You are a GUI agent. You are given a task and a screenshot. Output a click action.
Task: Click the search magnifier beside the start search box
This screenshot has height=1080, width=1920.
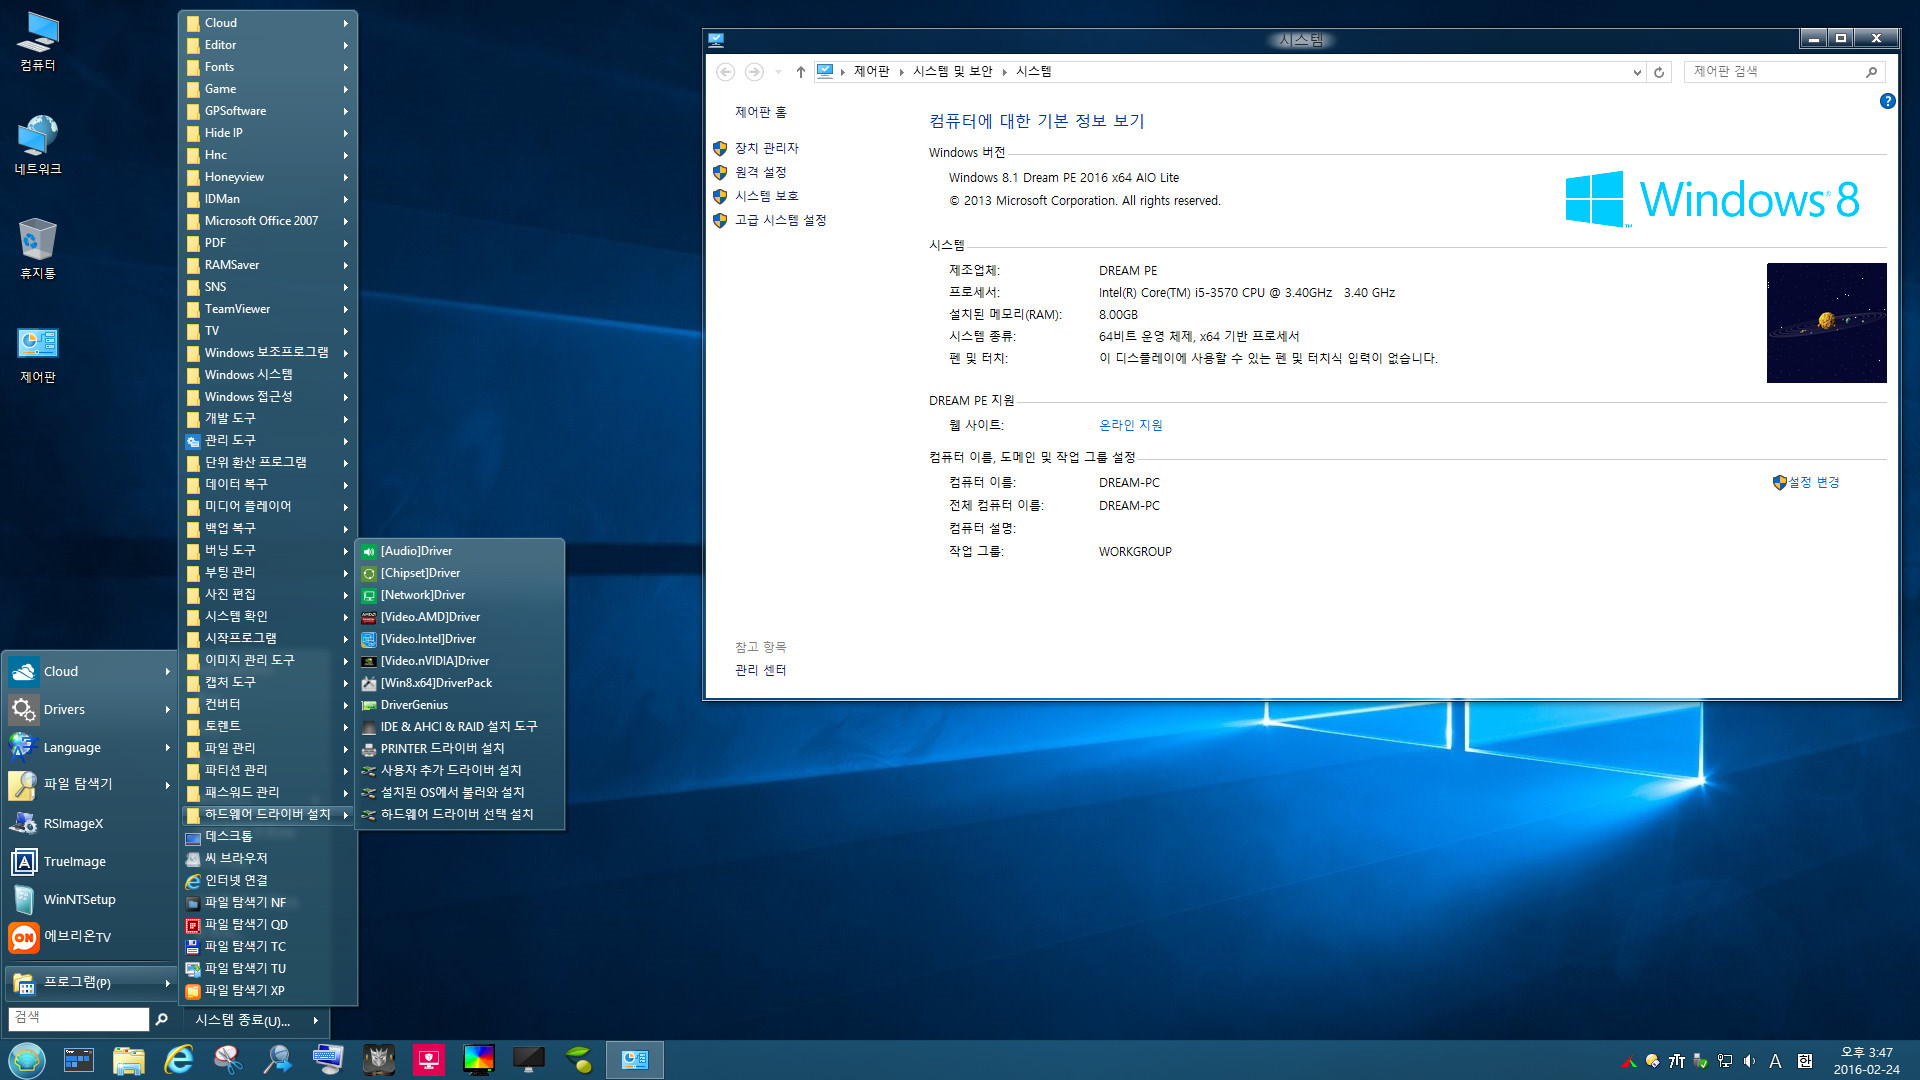click(x=162, y=1019)
